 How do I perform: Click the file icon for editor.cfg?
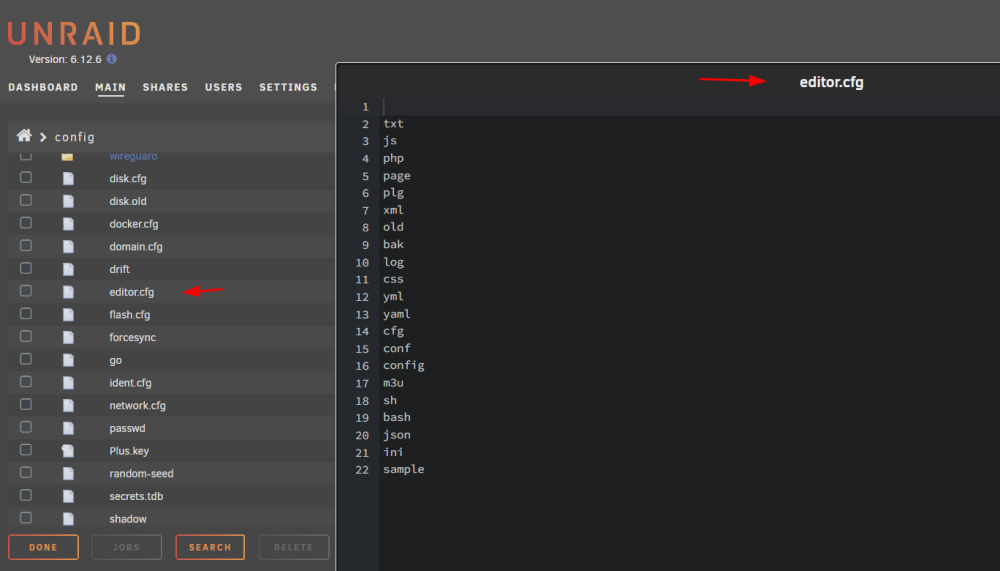click(x=68, y=292)
